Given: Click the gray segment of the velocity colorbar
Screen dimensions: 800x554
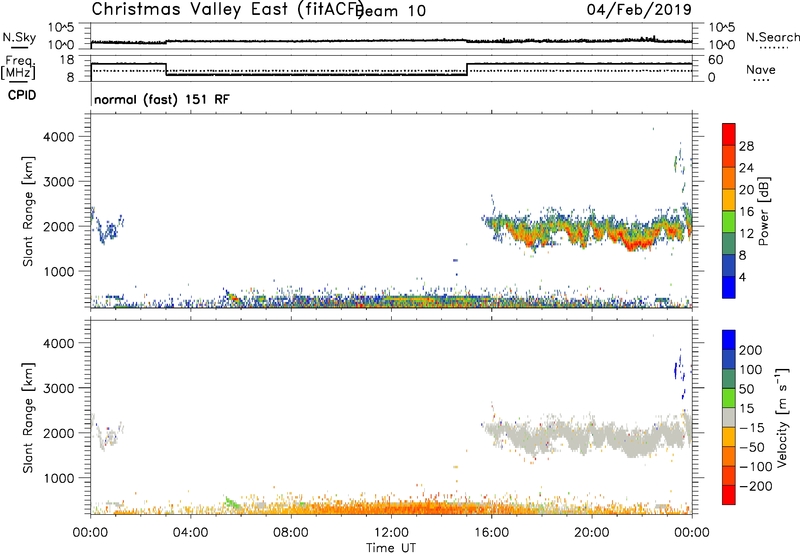Looking at the screenshot, I should [x=729, y=417].
